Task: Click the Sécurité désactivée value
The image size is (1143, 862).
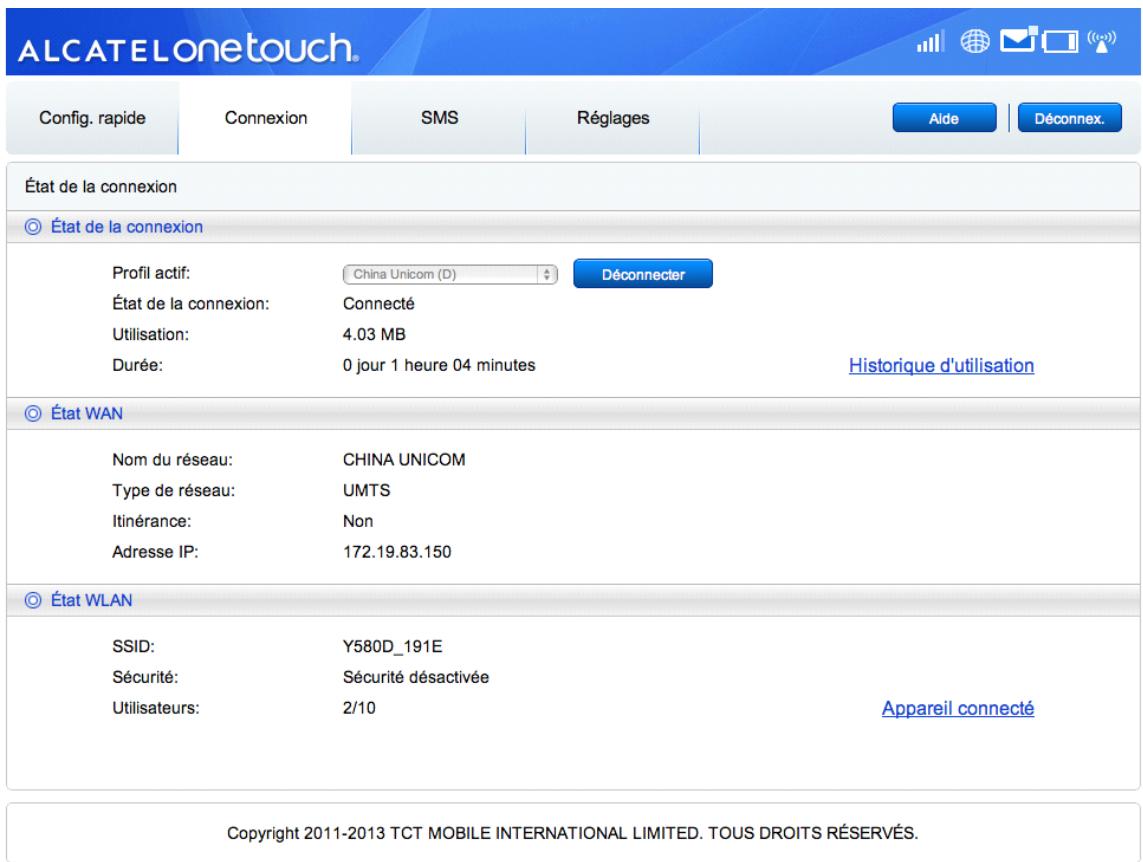Action: [x=416, y=677]
